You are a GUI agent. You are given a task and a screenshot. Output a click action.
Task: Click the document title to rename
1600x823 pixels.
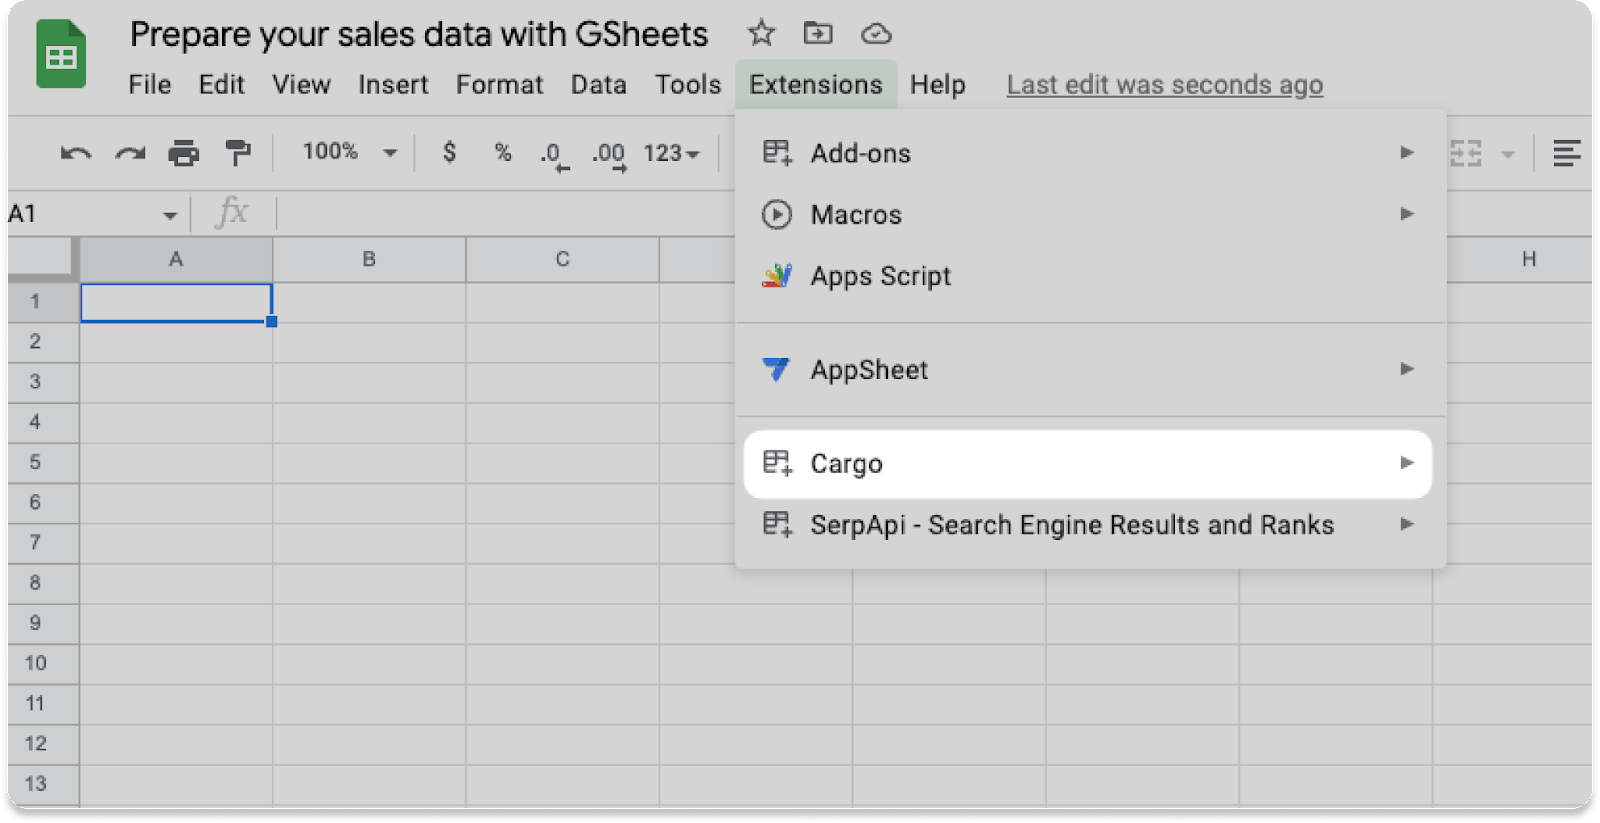click(x=418, y=34)
